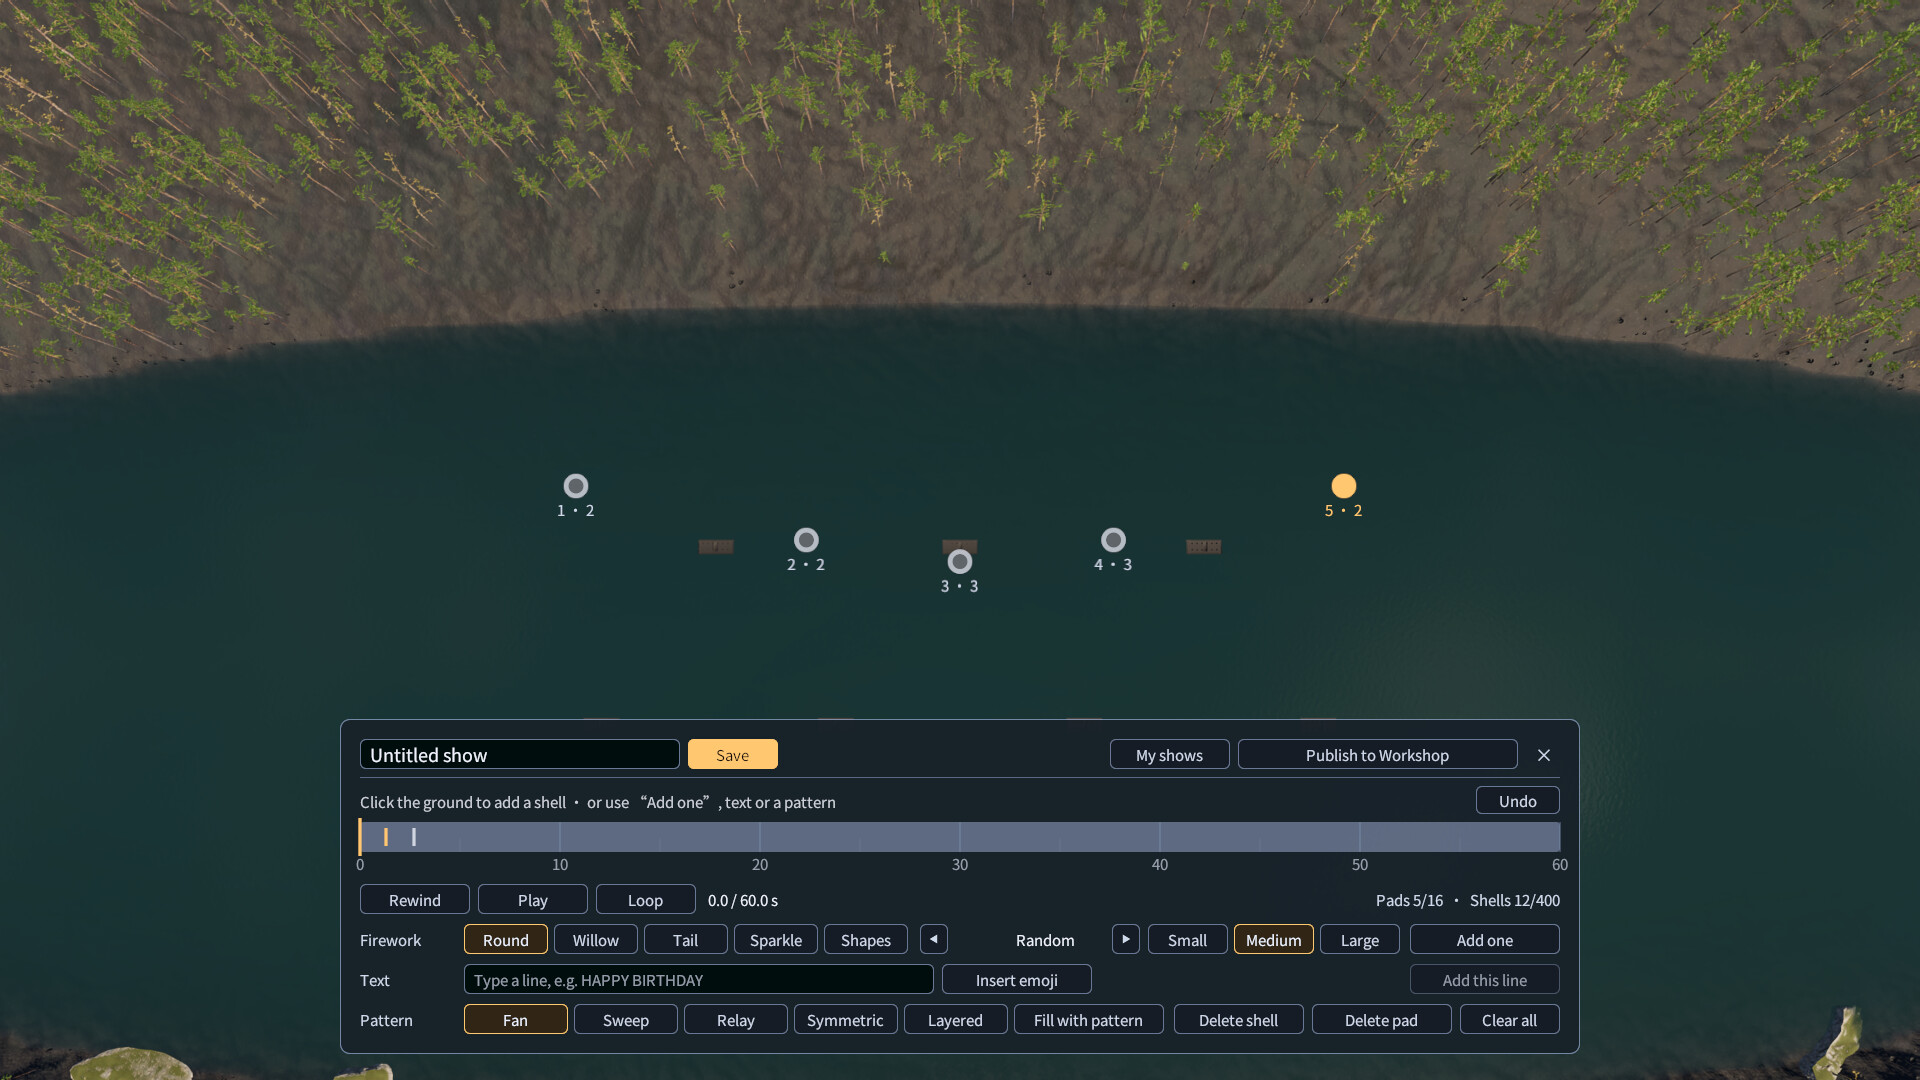
Task: Select the highlighted launch pad 5
Action: click(1344, 486)
